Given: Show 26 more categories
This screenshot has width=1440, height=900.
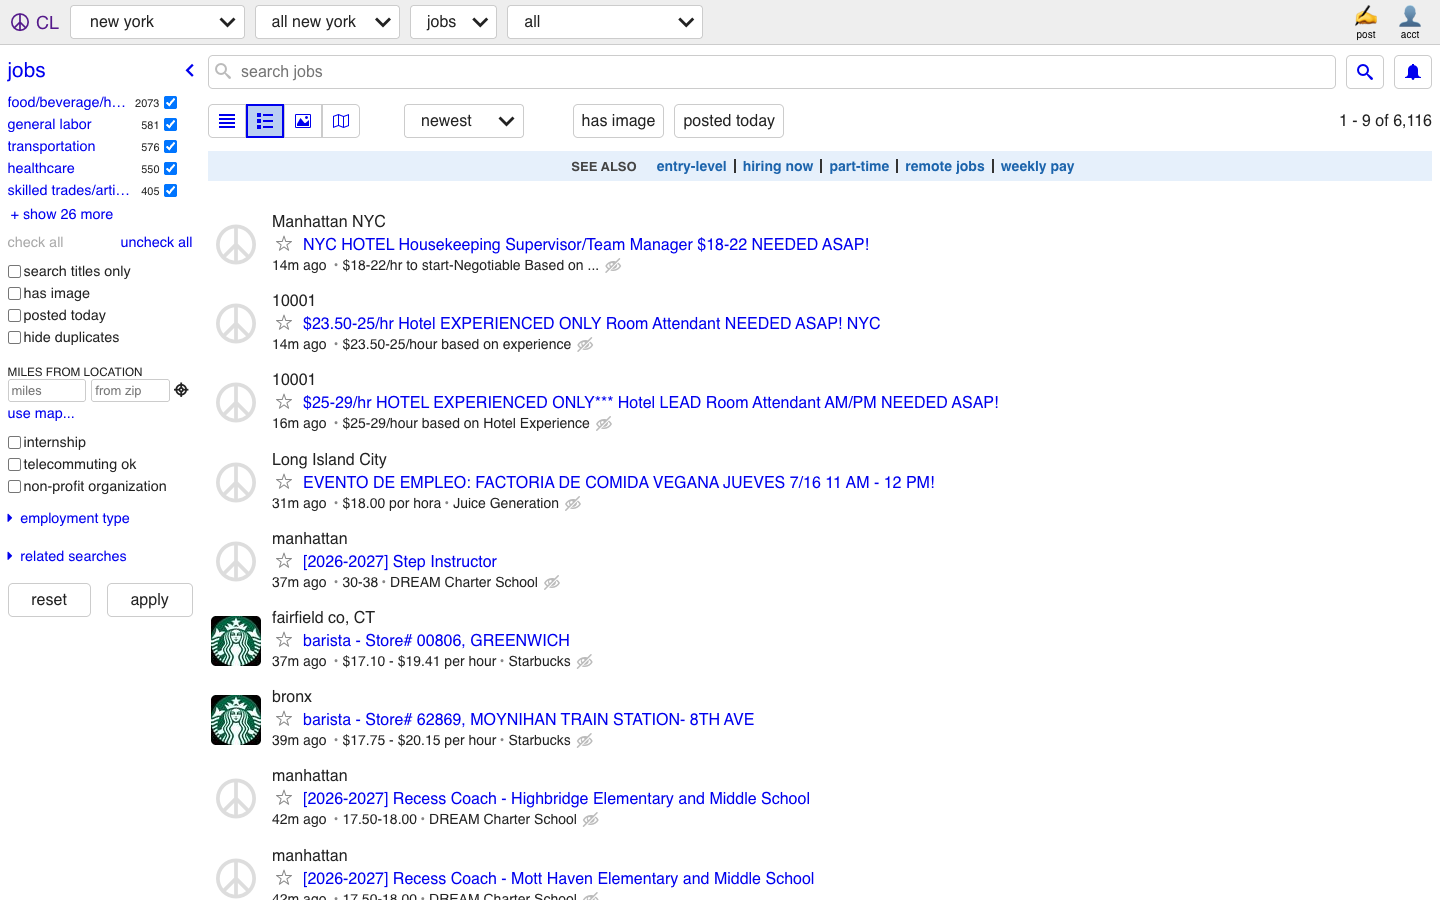Looking at the screenshot, I should tap(61, 214).
